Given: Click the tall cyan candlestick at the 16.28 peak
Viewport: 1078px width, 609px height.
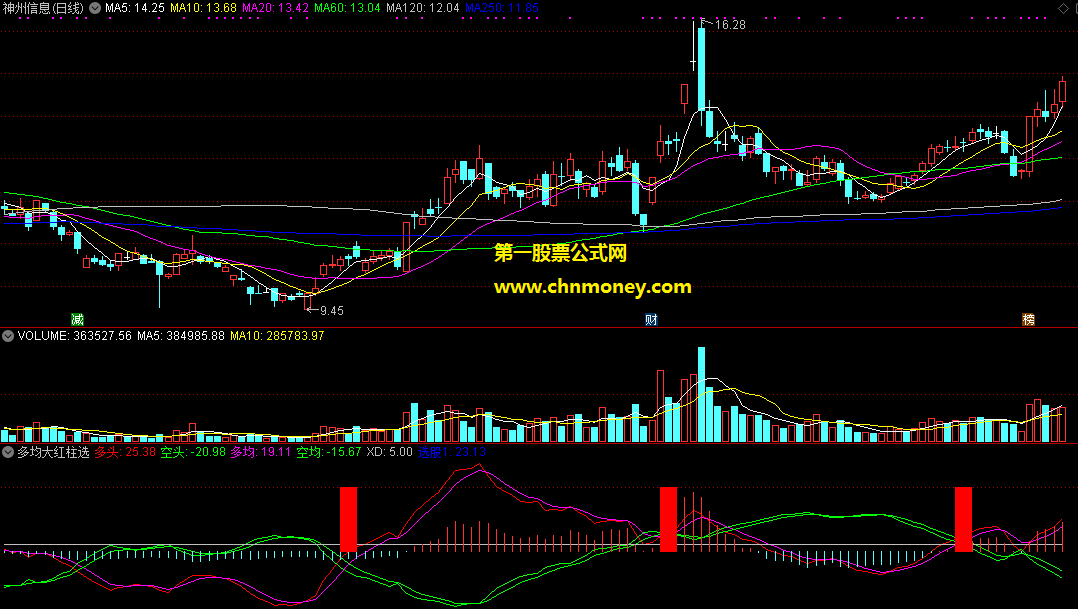Looking at the screenshot, I should (x=701, y=69).
